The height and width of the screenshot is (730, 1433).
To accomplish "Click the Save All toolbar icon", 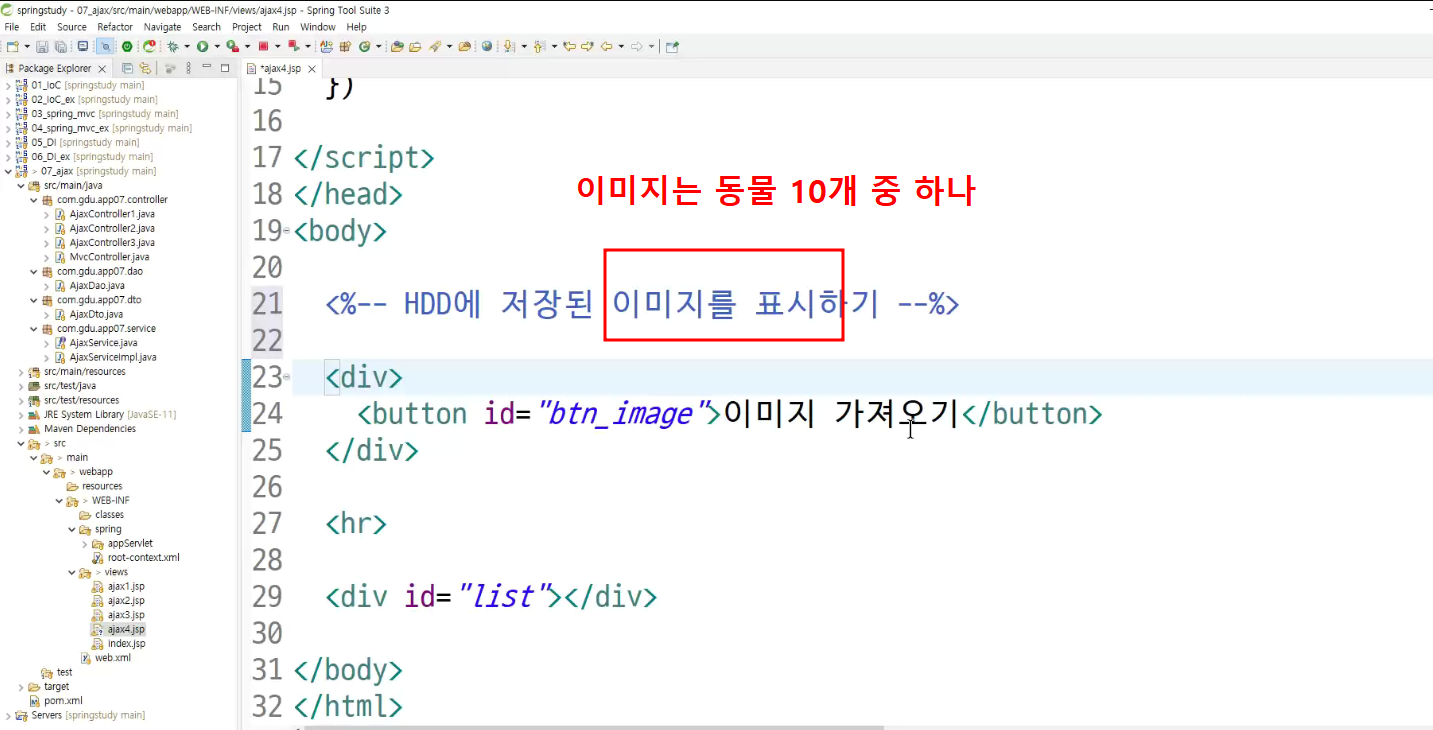I will 60,46.
